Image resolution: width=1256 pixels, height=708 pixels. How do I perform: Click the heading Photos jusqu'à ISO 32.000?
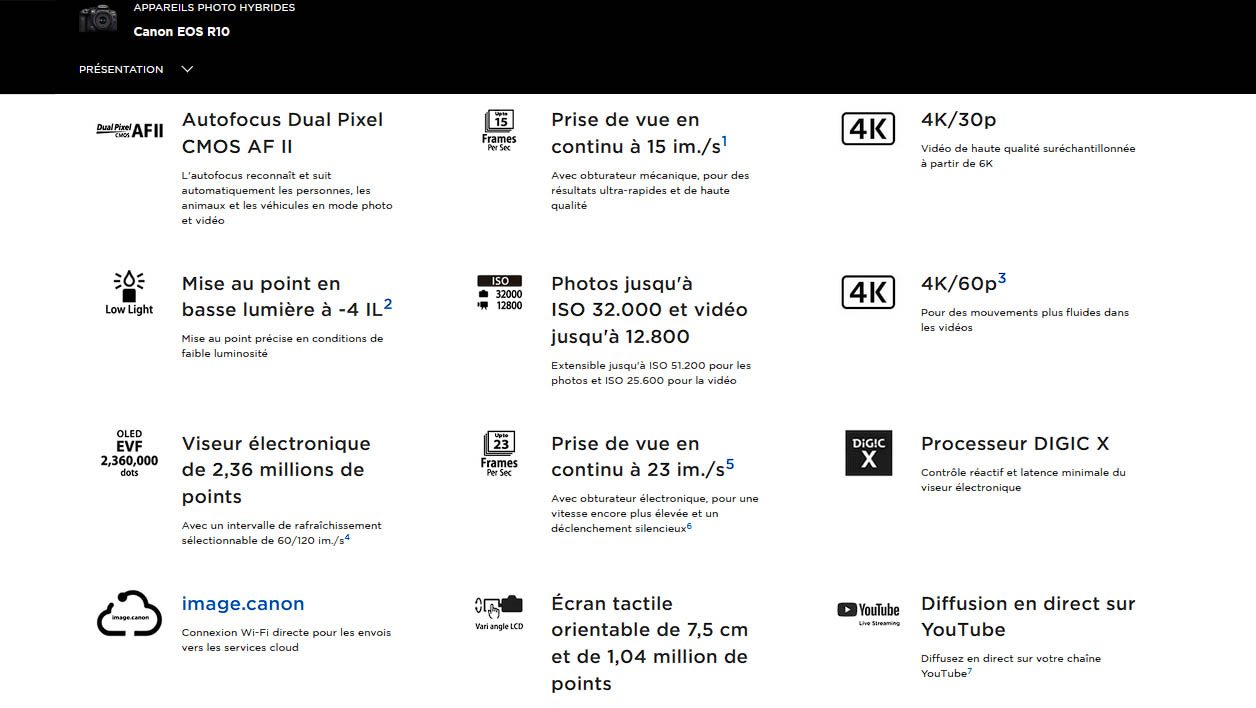(649, 310)
